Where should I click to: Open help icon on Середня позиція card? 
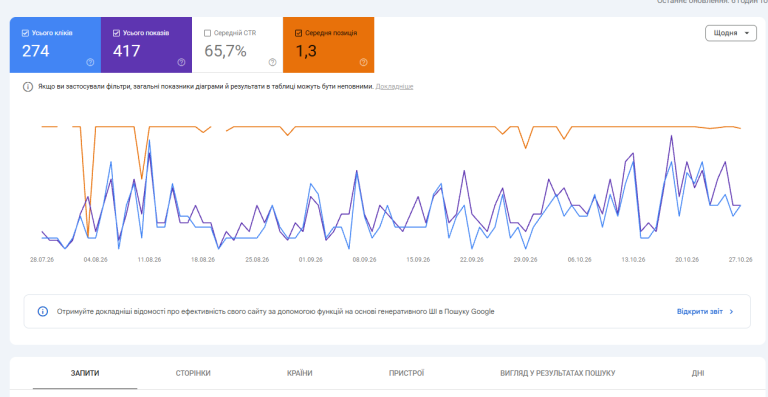tap(363, 62)
